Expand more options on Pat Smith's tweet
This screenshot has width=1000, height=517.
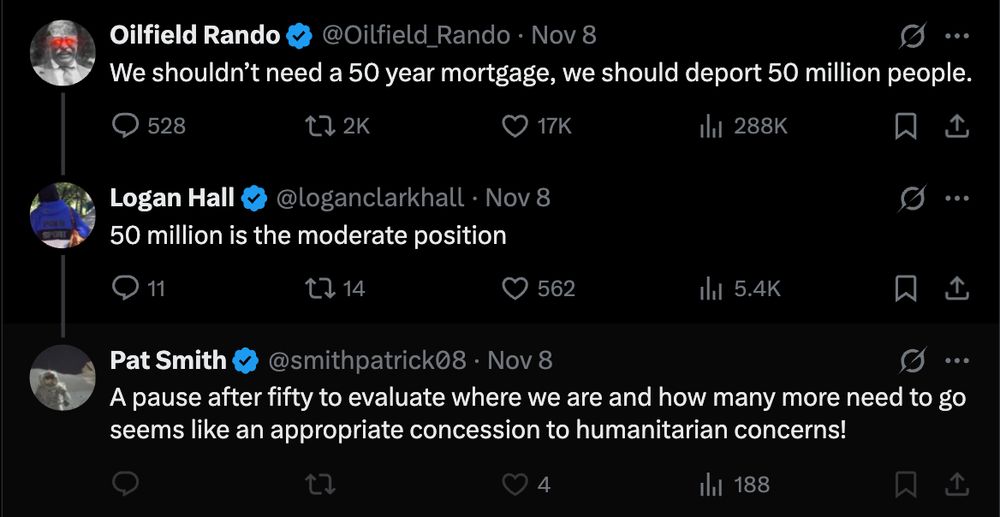957,360
